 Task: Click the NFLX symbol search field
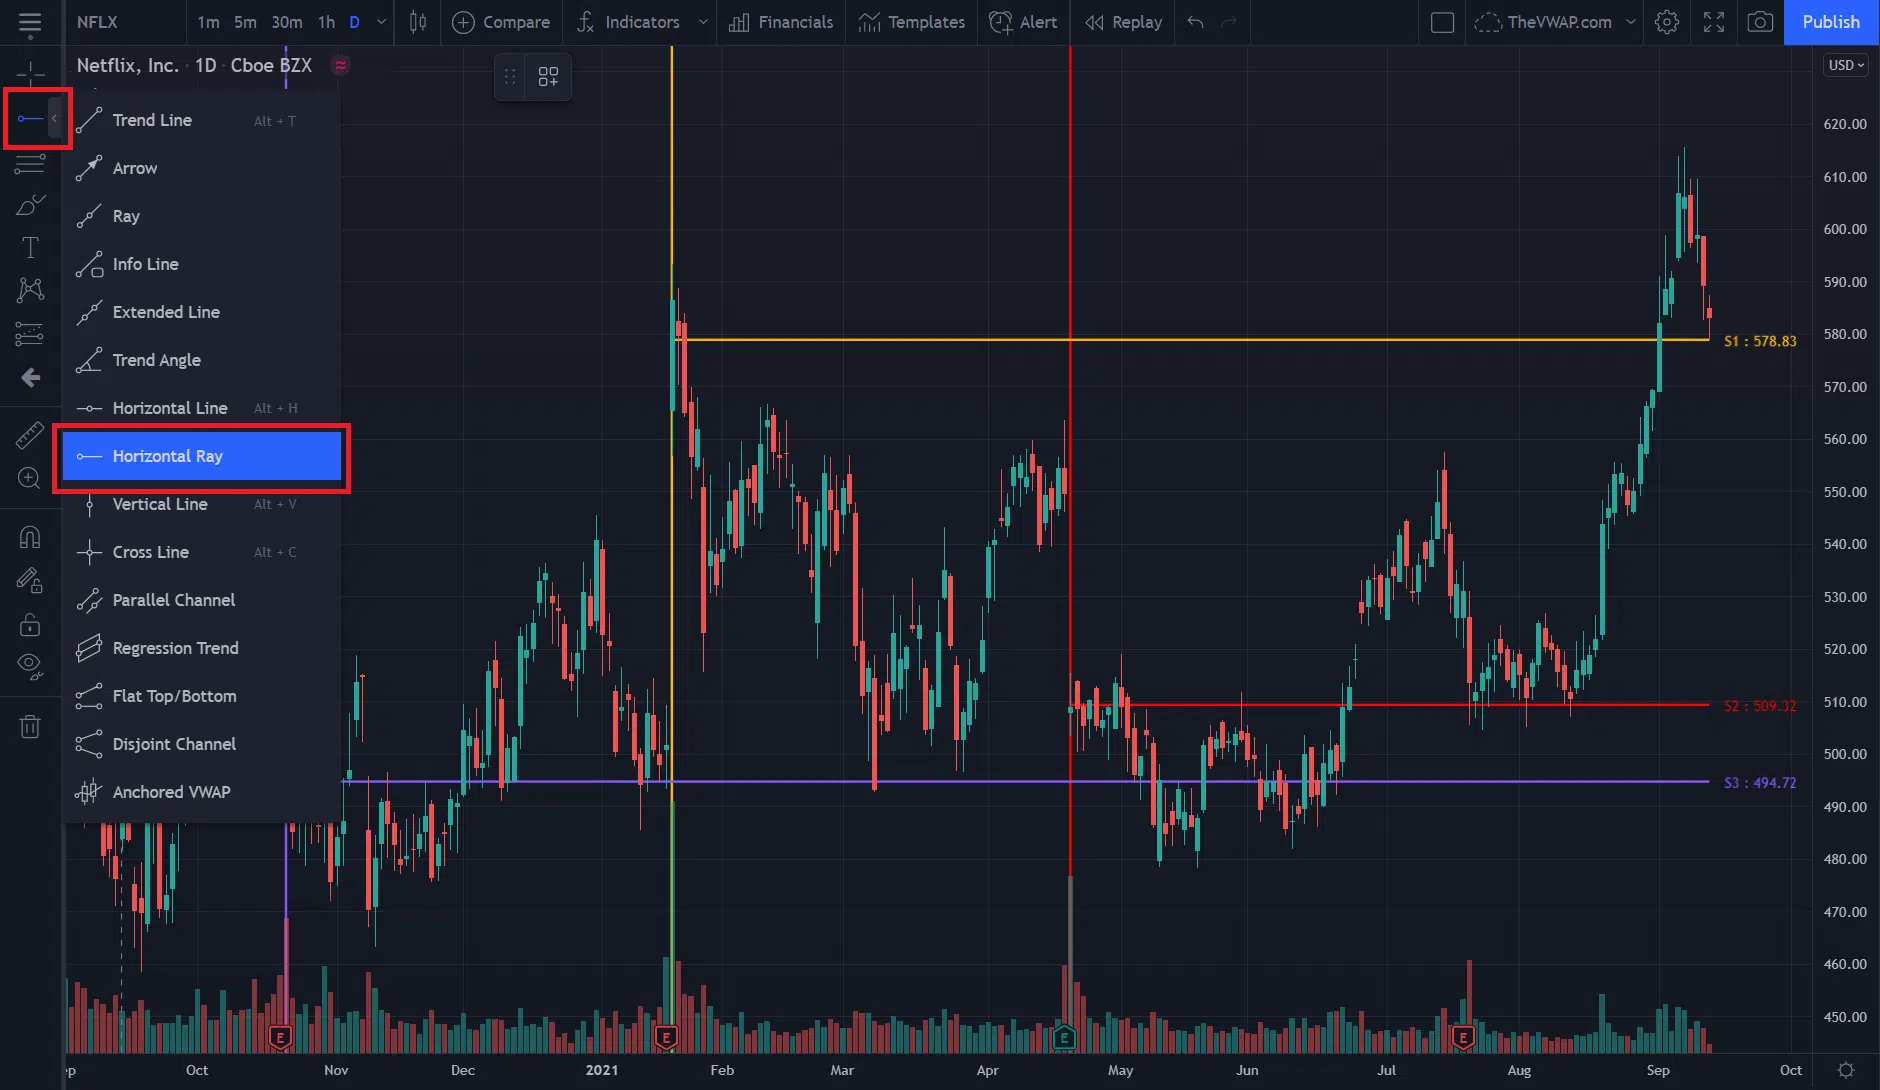[x=126, y=22]
